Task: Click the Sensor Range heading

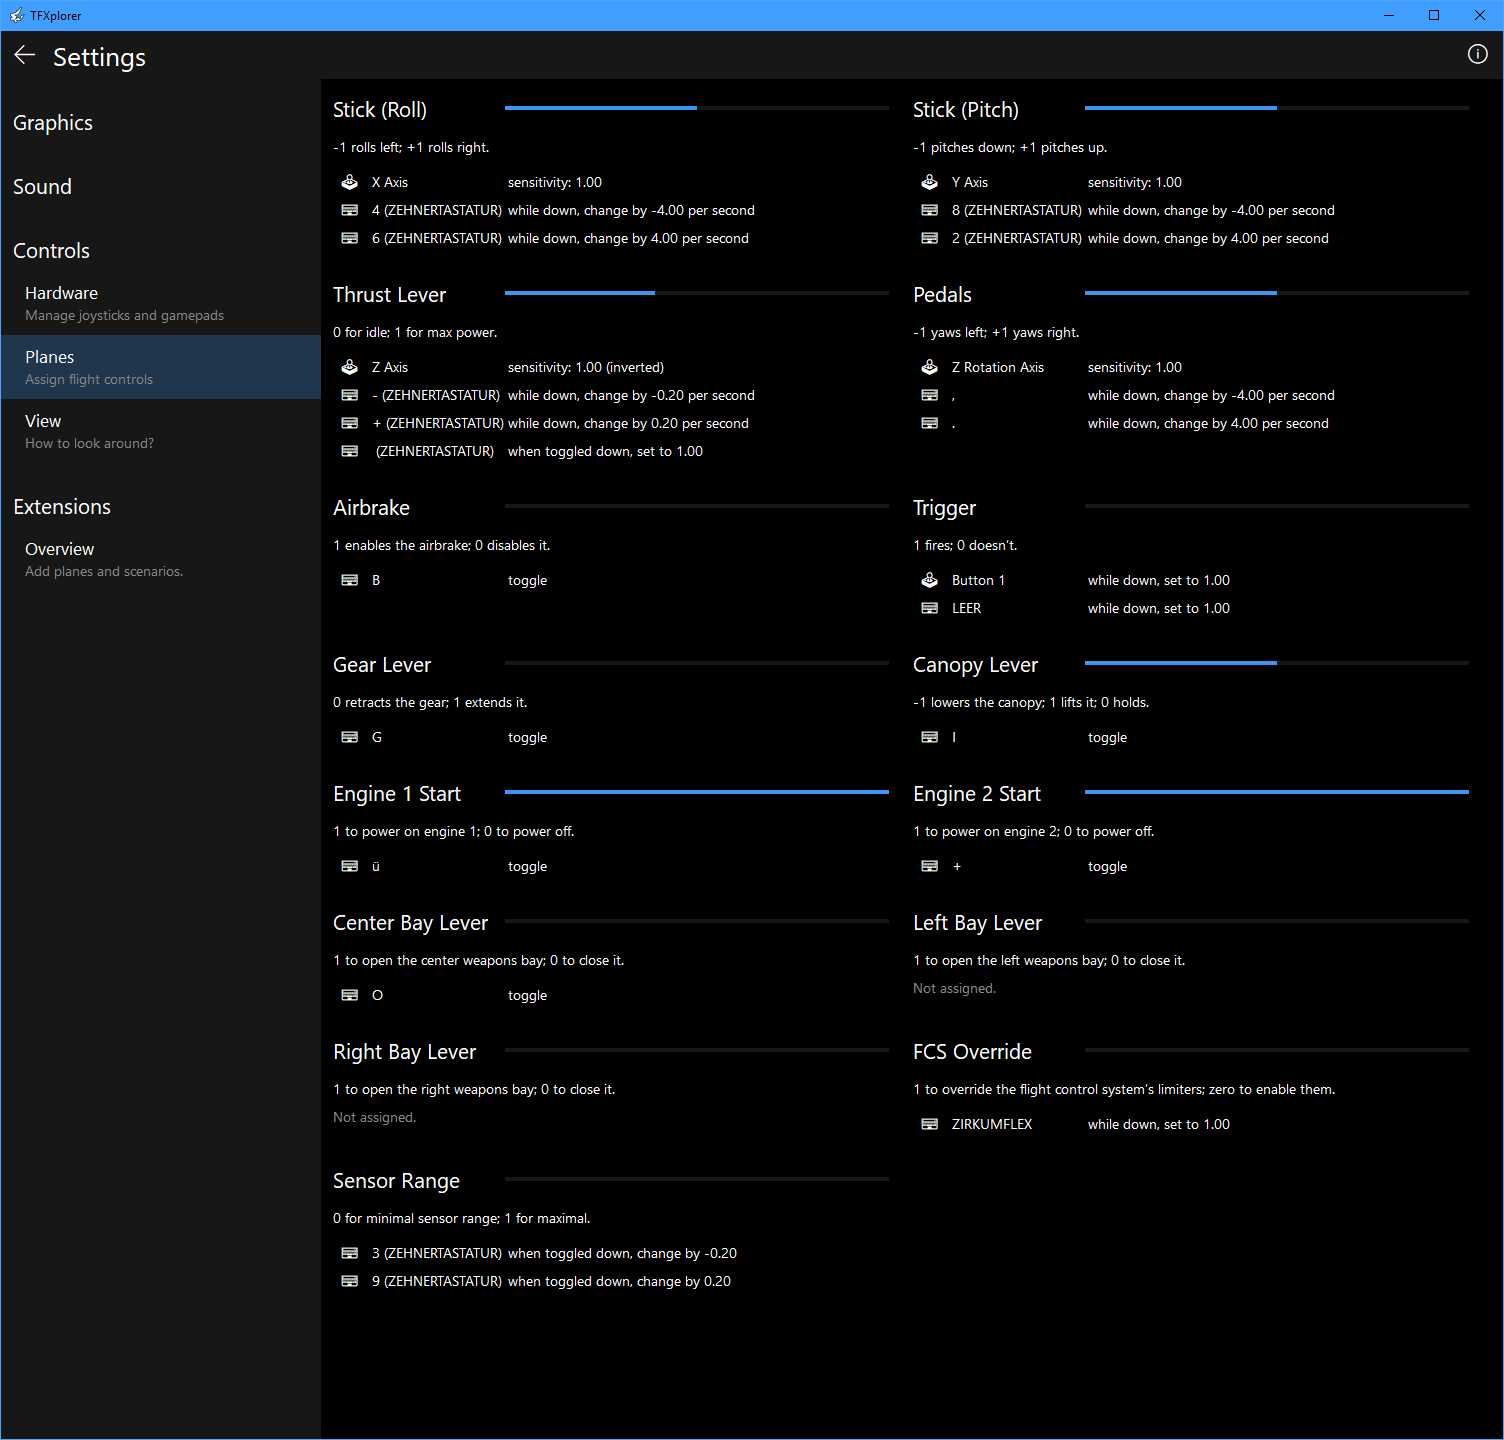Action: [x=396, y=1181]
